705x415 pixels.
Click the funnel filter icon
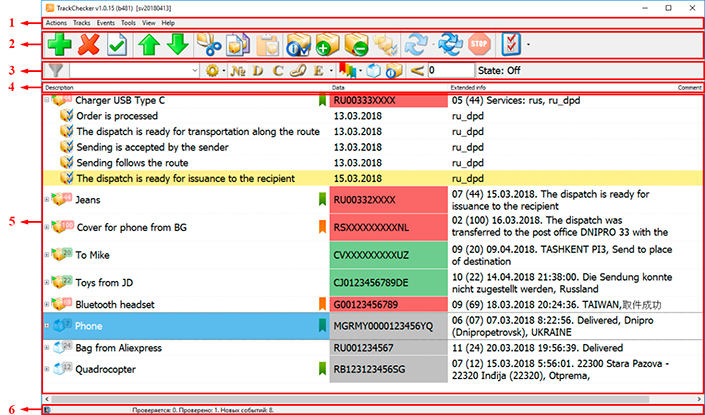pos(56,73)
